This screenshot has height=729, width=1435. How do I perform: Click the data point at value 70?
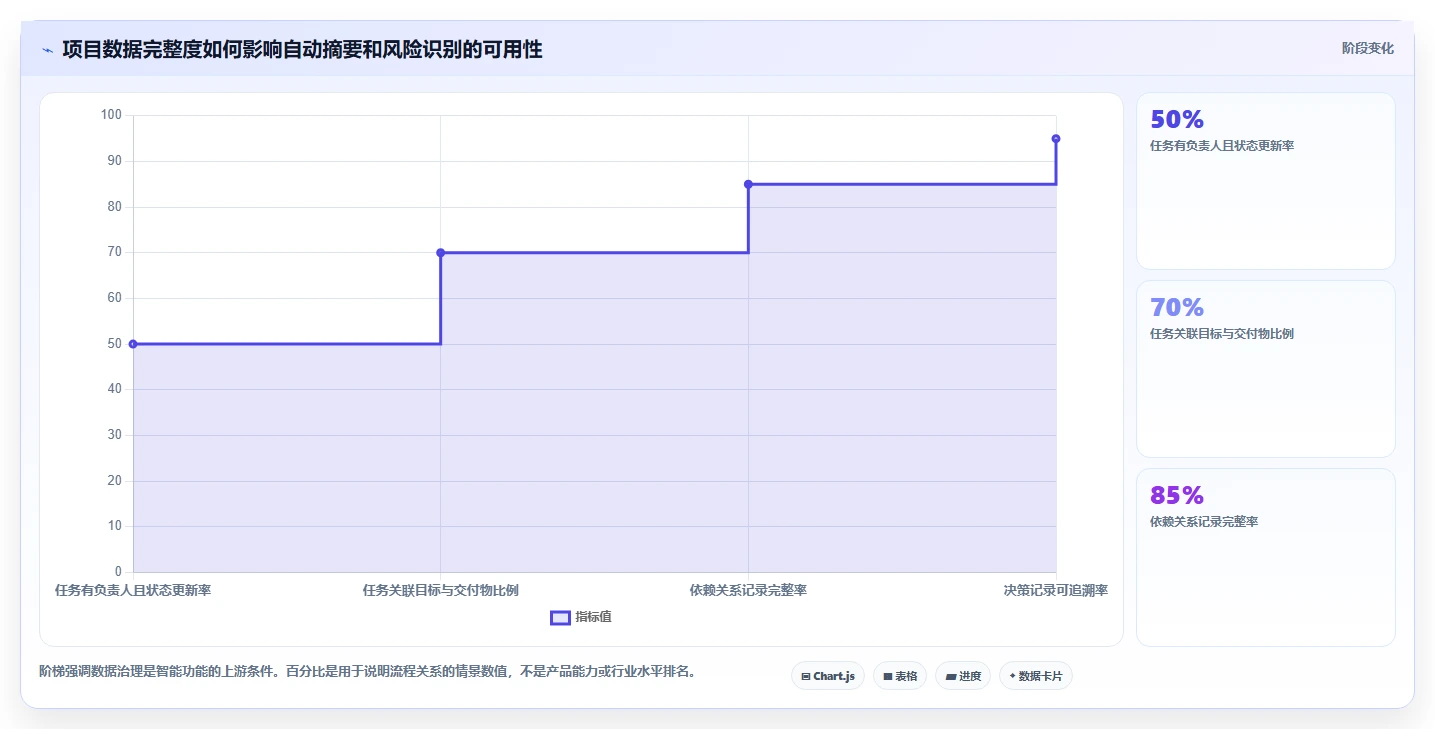coord(441,253)
